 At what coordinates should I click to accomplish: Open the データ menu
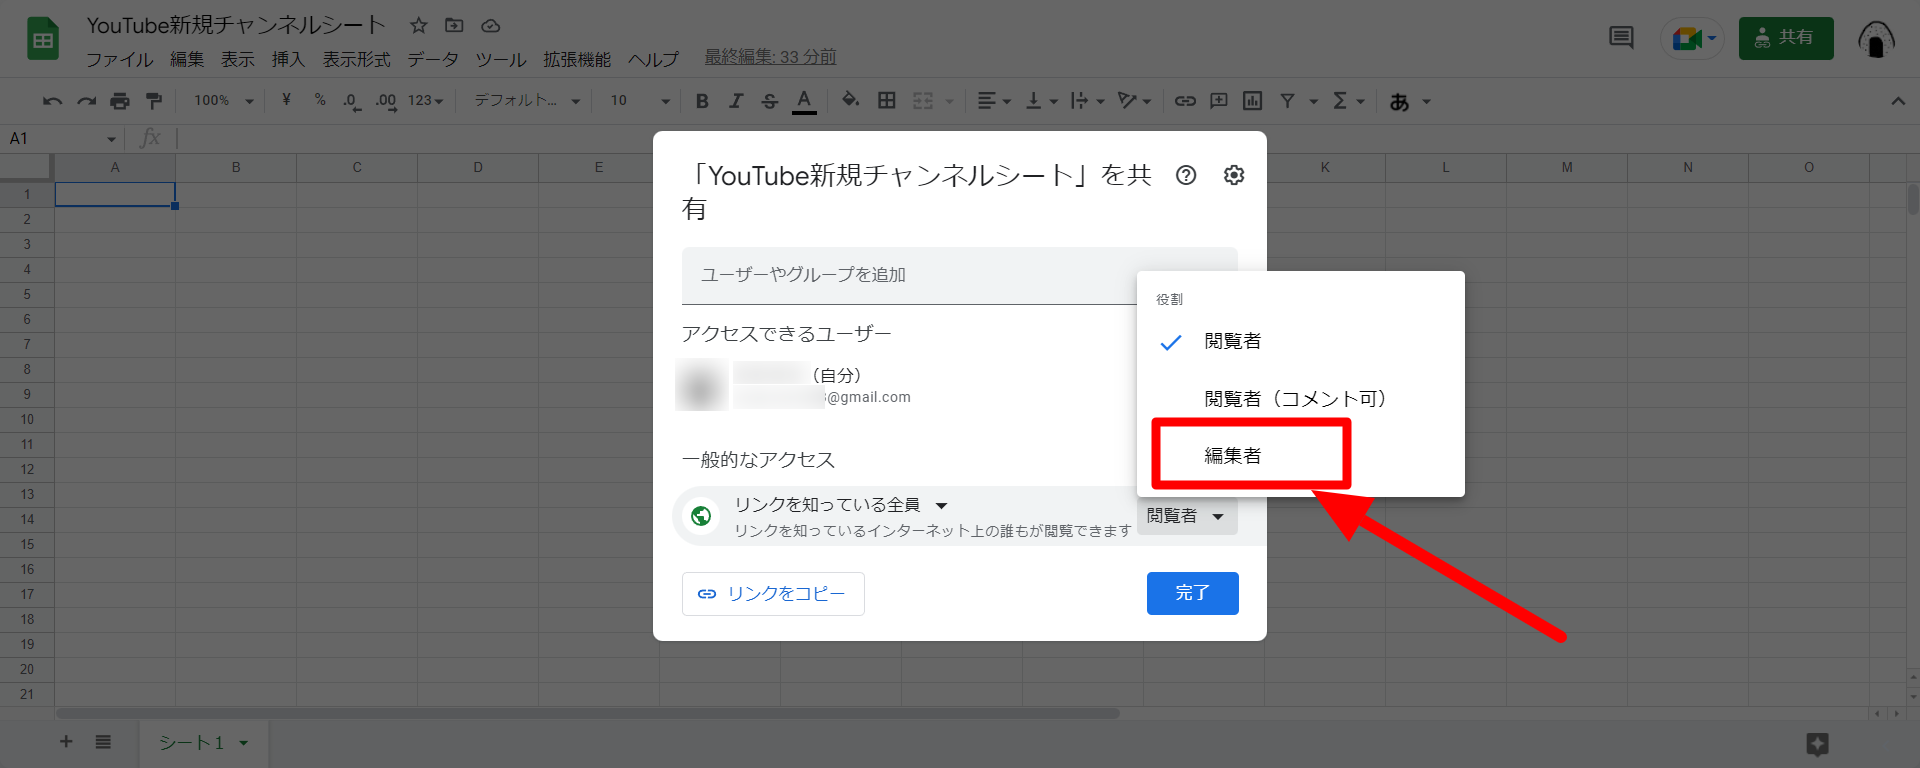coord(433,59)
